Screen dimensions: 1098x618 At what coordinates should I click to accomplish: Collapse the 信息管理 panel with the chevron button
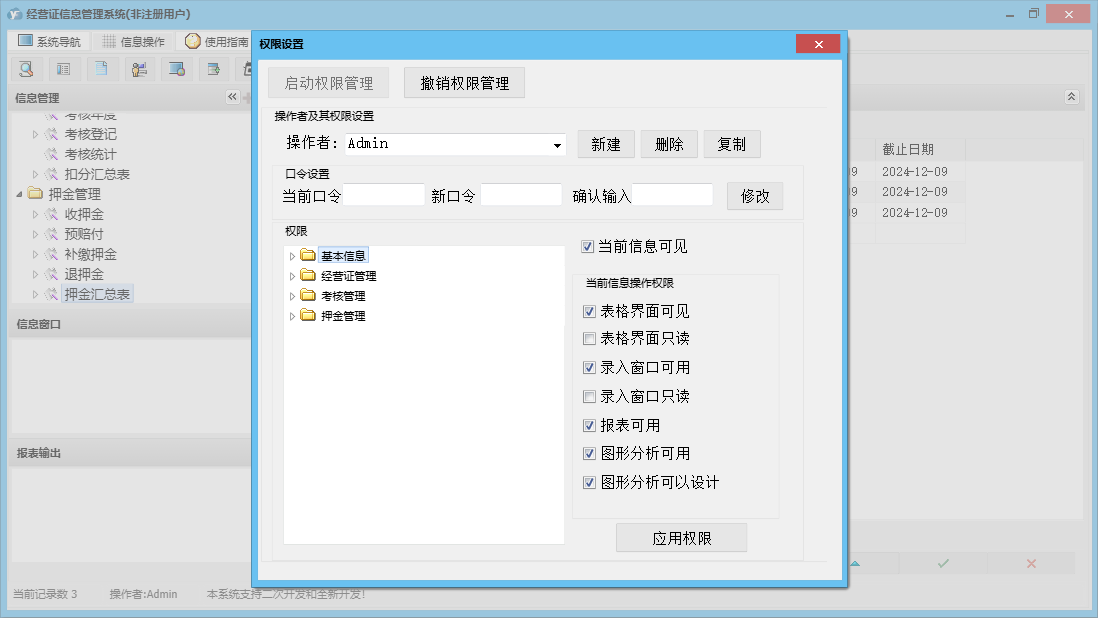pyautogui.click(x=232, y=97)
